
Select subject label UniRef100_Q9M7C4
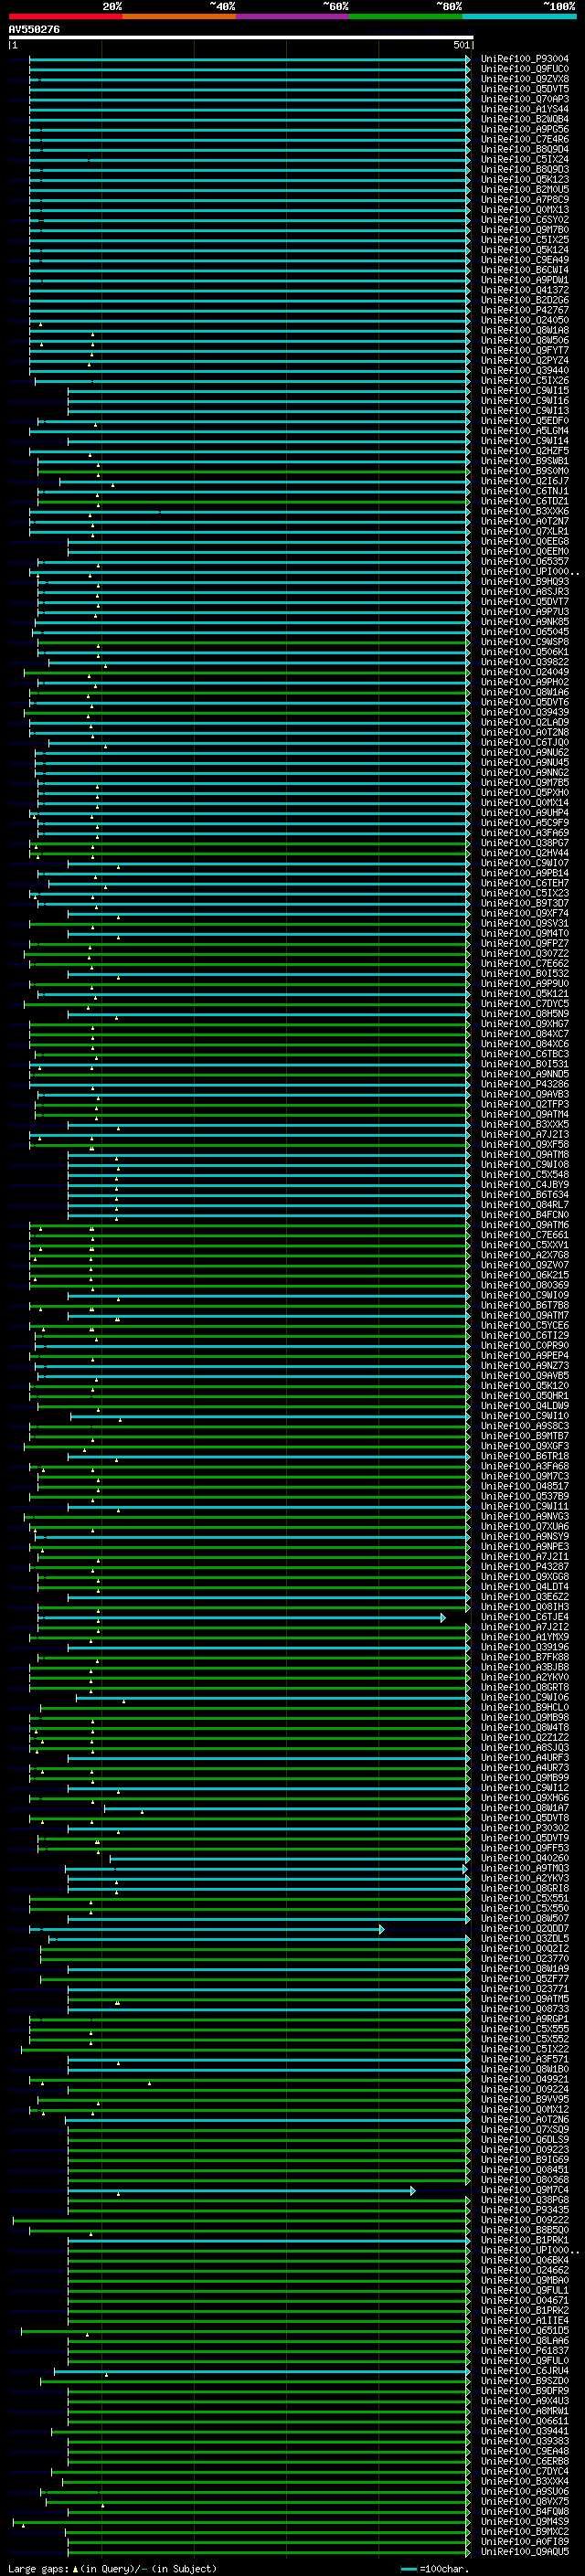pyautogui.click(x=525, y=2190)
